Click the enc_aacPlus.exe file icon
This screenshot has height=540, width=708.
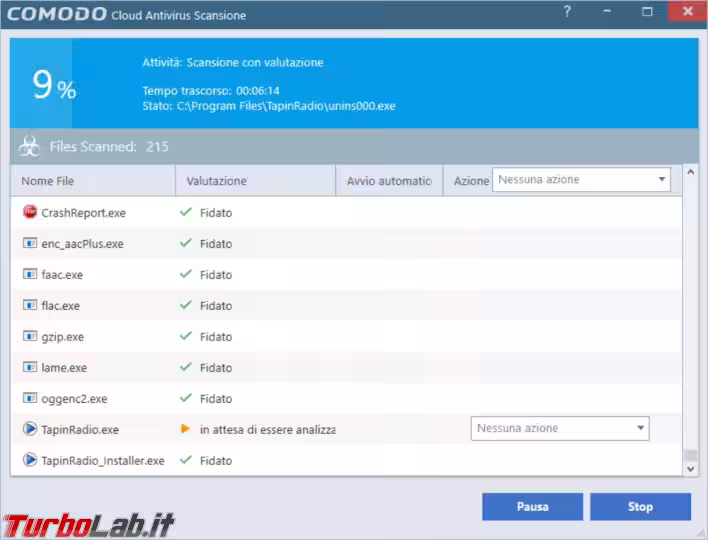click(30, 243)
